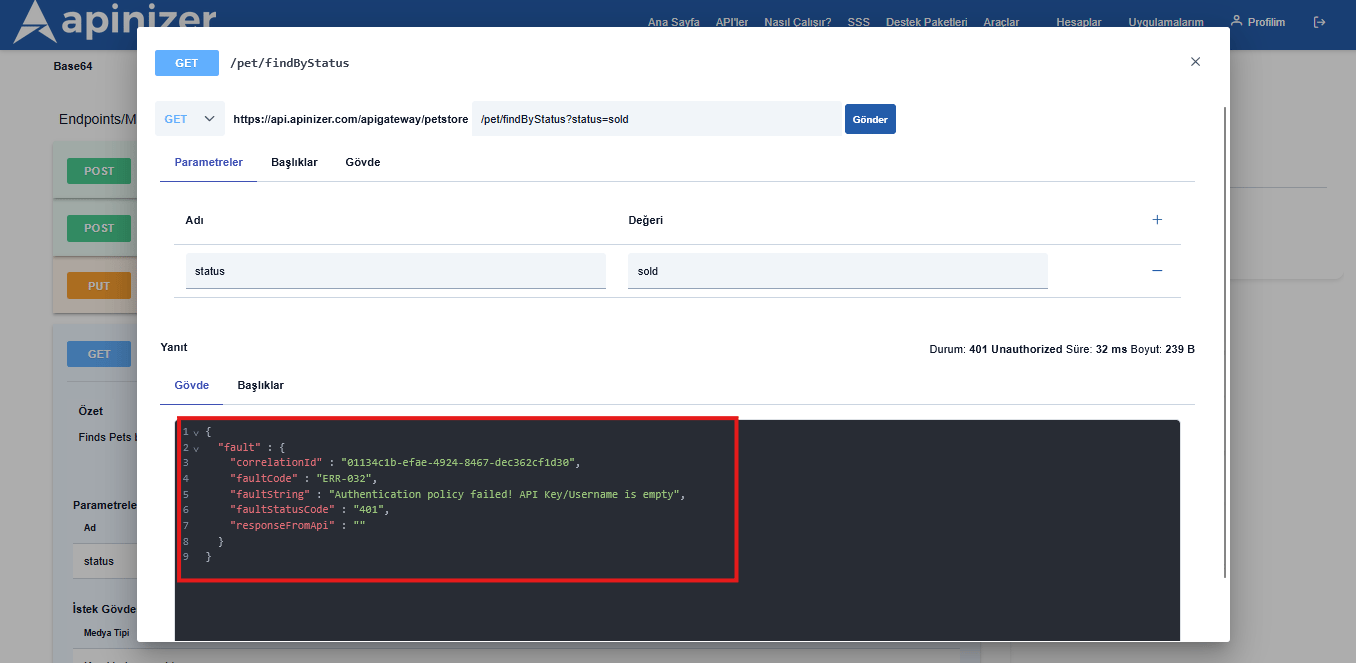The image size is (1356, 663).
Task: Select the second POST endpoint in background
Action: (99, 228)
